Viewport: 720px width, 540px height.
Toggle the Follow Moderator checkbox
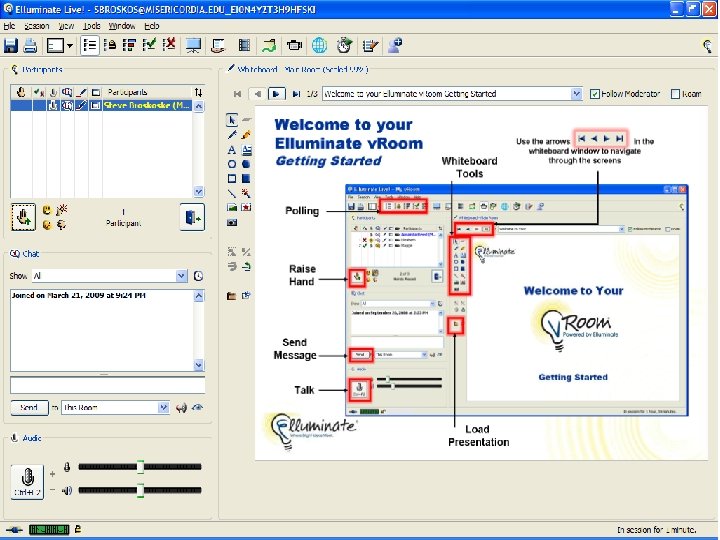point(595,94)
